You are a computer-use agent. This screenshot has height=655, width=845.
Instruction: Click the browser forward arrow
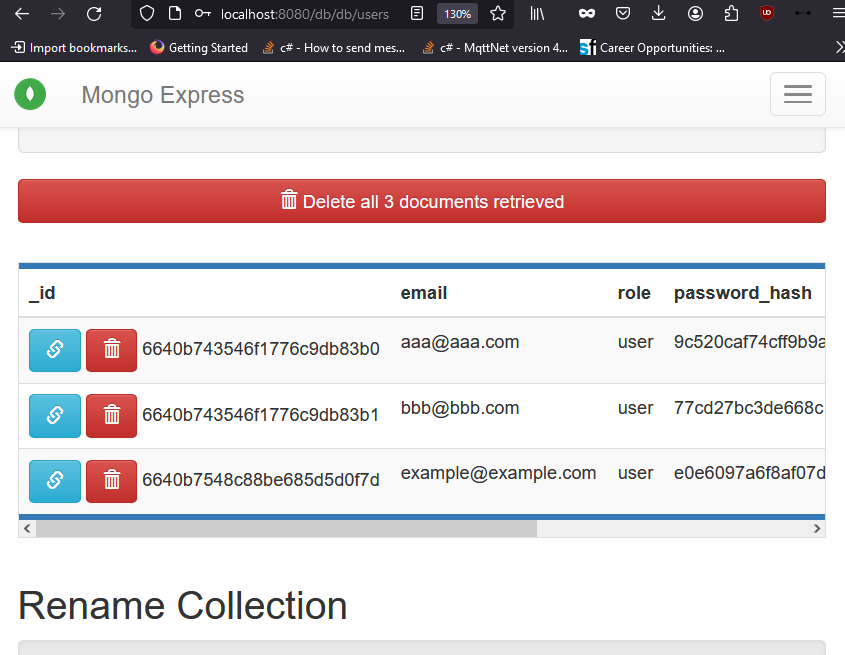coord(58,14)
